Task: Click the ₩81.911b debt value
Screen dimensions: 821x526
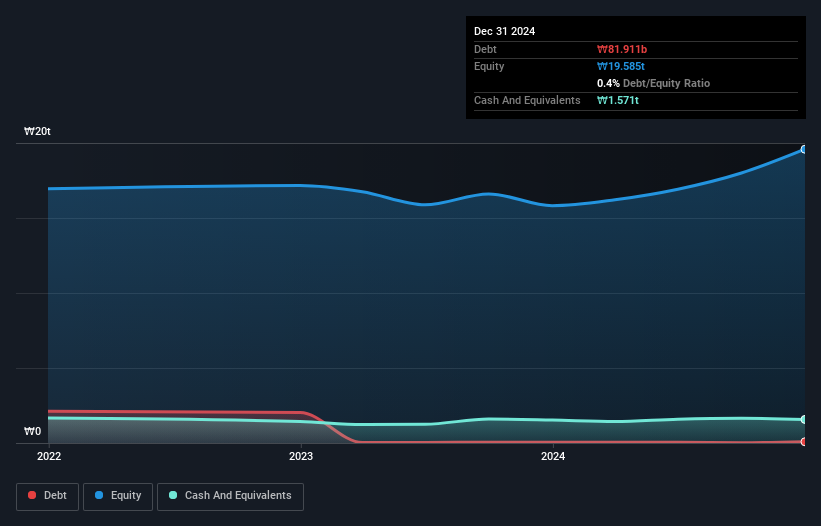Action: pos(622,49)
